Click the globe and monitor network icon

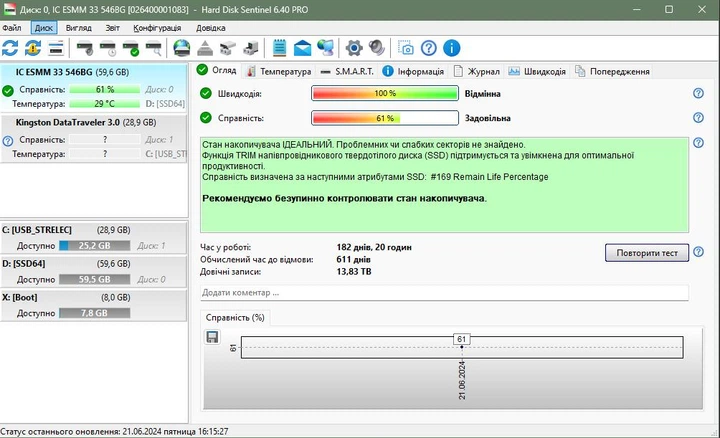pyautogui.click(x=326, y=48)
